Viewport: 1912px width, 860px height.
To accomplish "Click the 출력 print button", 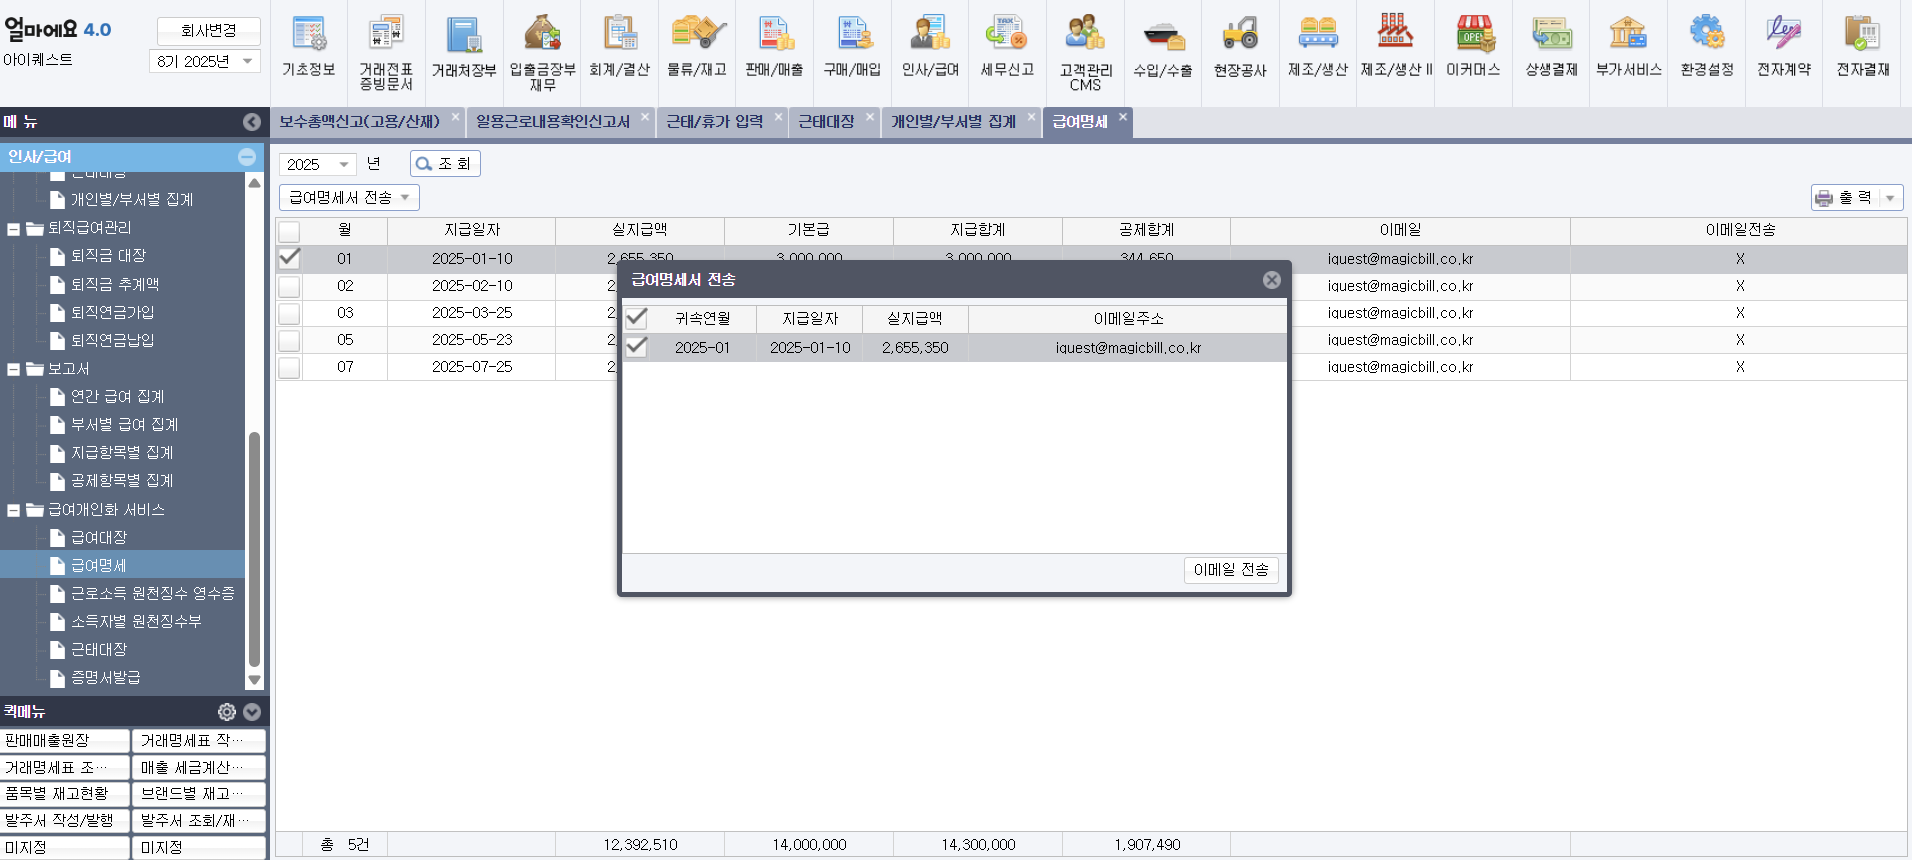I will coord(1845,198).
